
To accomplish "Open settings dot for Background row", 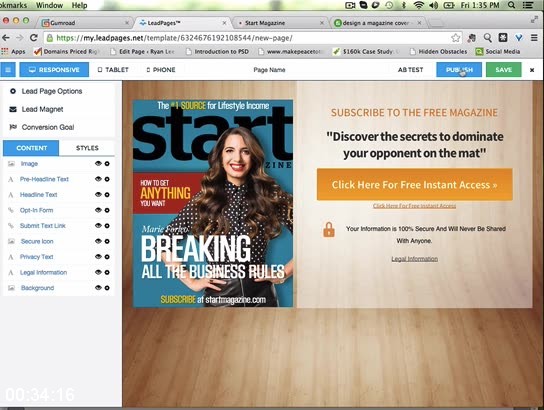I will (107, 288).
